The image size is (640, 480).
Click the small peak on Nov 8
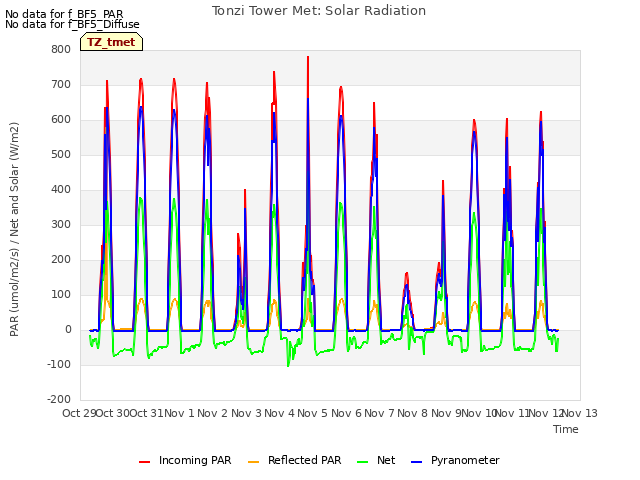click(x=407, y=273)
